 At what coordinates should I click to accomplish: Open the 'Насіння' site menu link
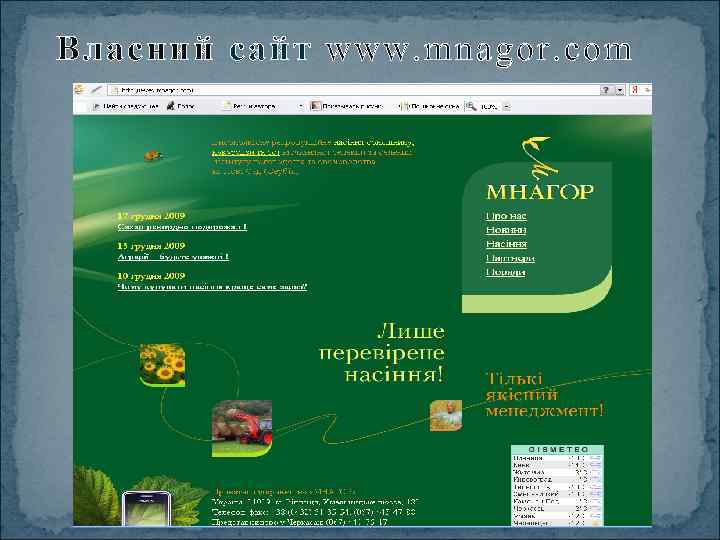[x=506, y=244]
